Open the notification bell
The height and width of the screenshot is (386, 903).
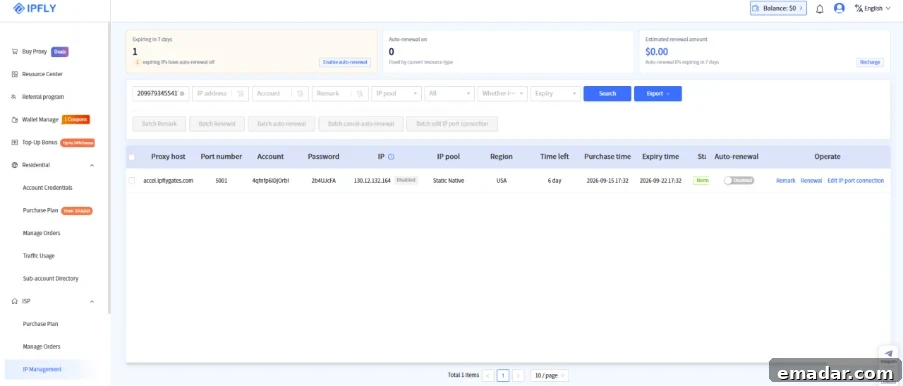pyautogui.click(x=819, y=9)
